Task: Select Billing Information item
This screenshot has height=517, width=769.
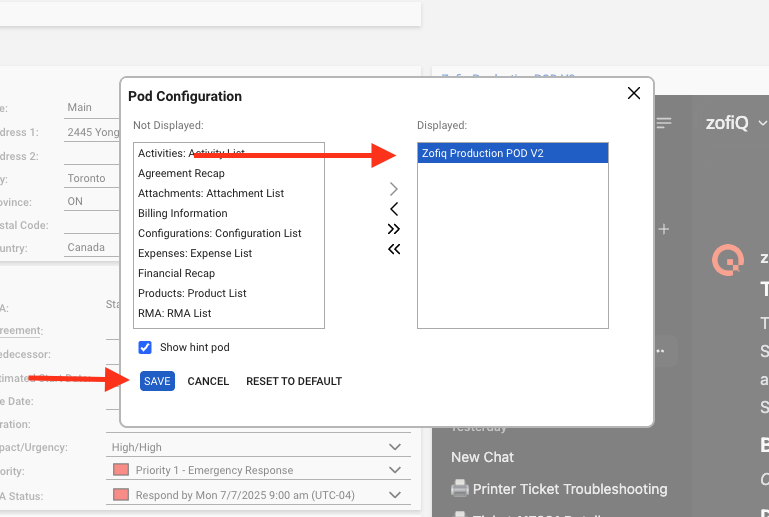Action: [229, 213]
